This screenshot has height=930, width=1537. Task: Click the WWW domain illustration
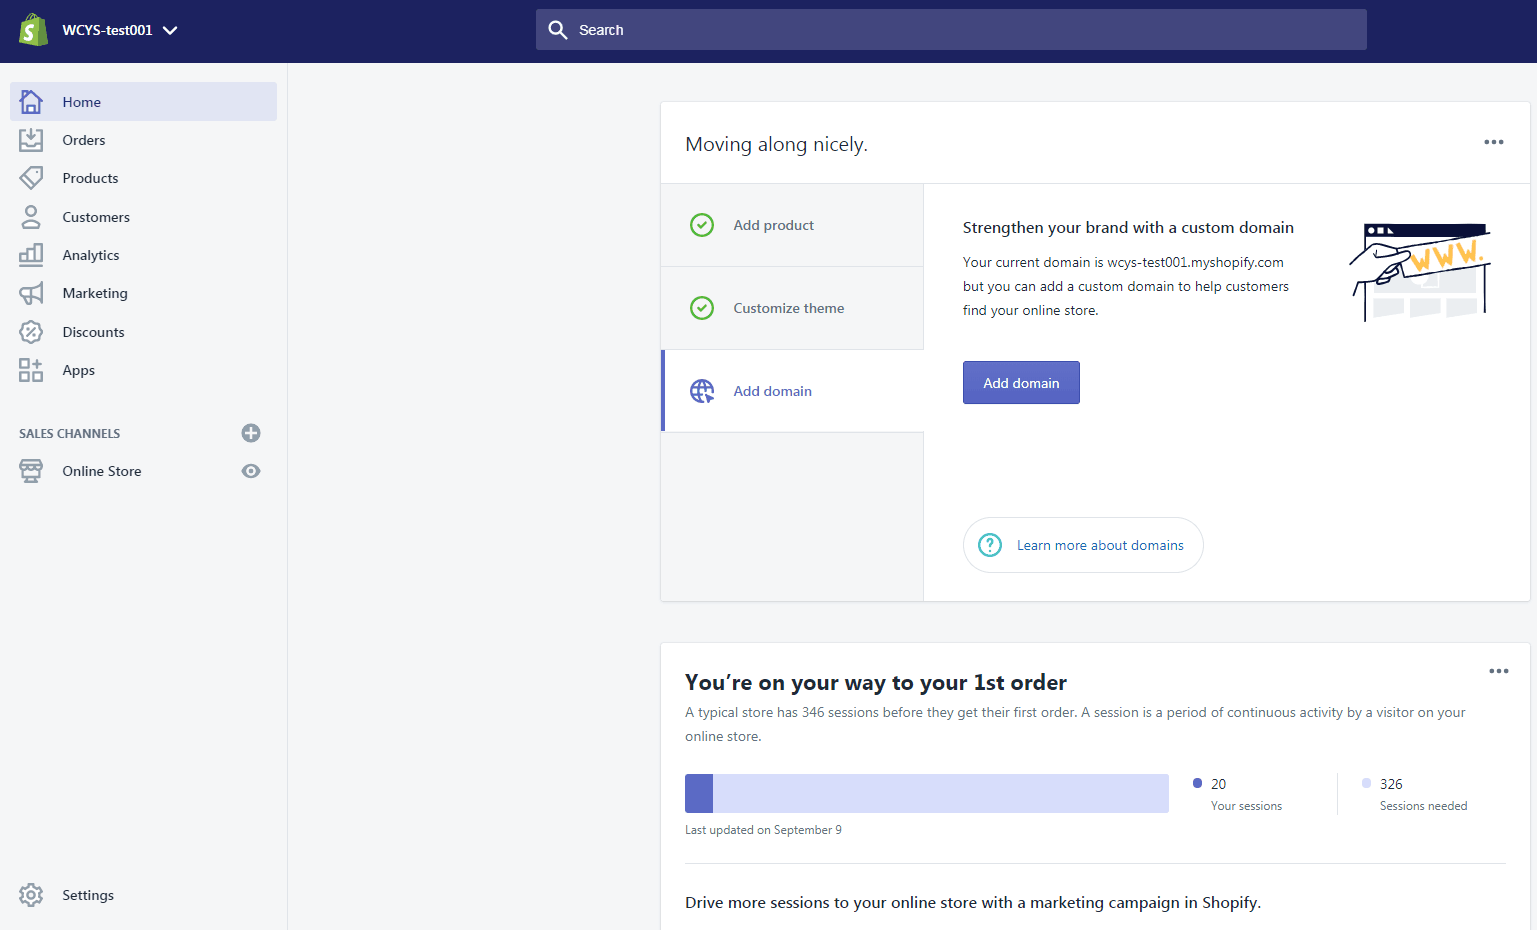[1420, 272]
